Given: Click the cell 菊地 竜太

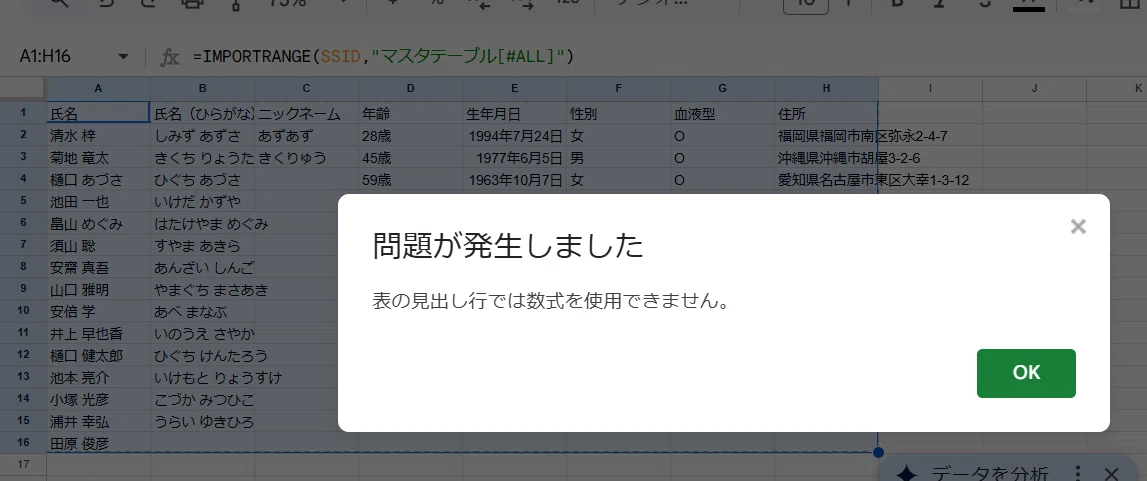Looking at the screenshot, I should click(98, 157).
